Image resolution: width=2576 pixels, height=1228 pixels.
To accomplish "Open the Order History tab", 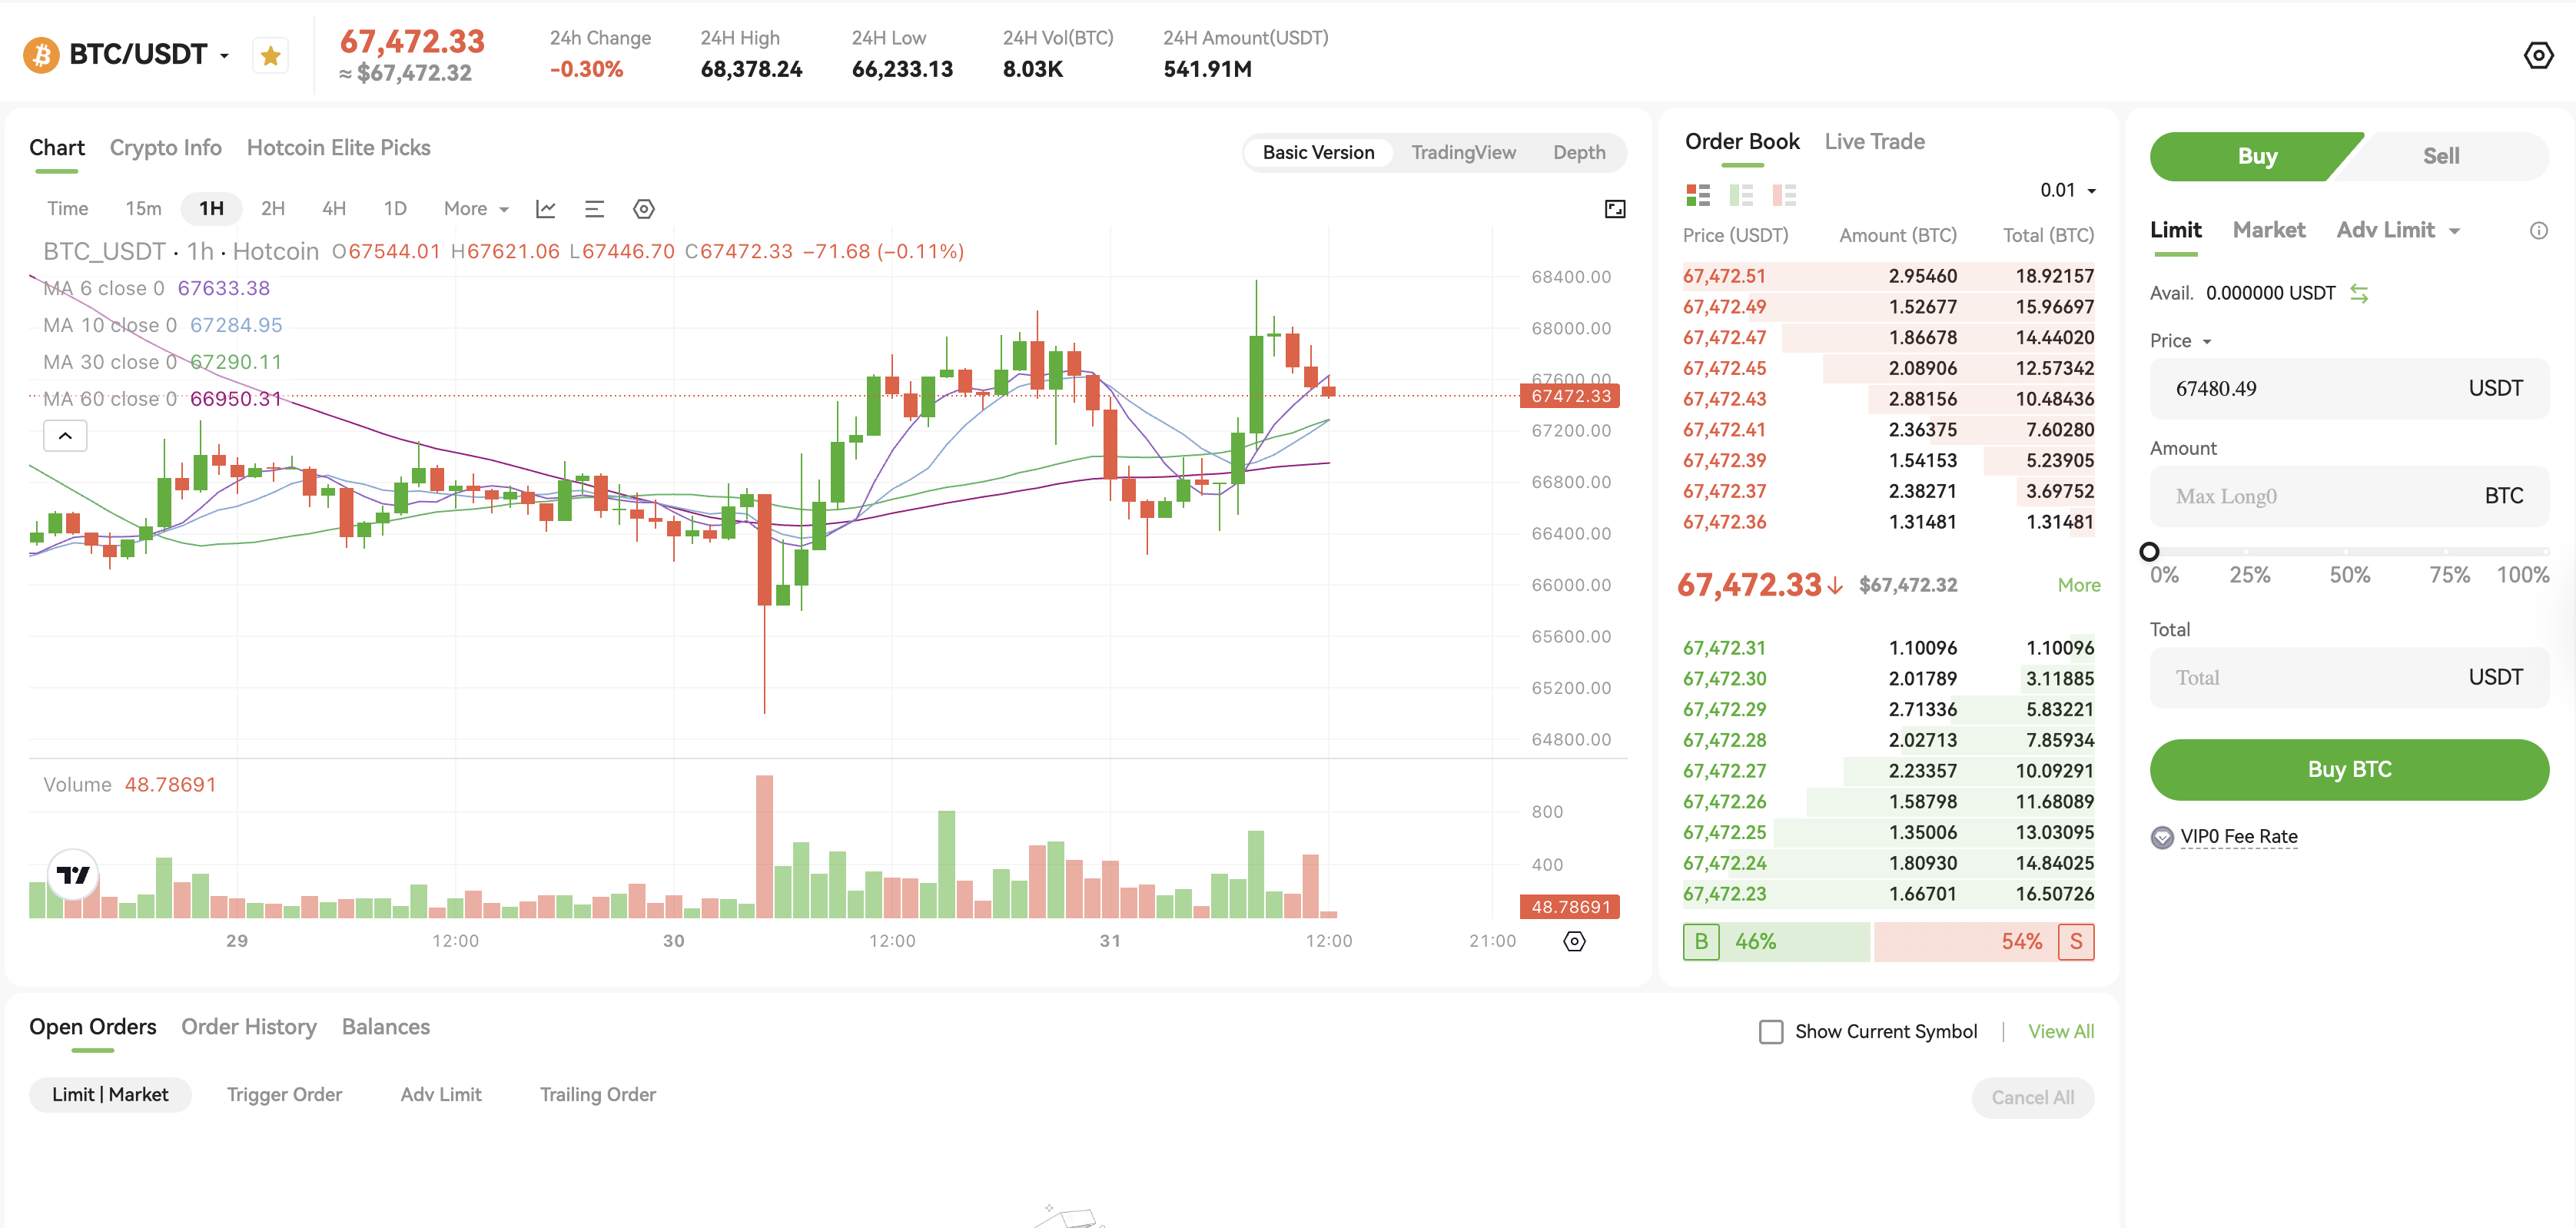I will [248, 1027].
